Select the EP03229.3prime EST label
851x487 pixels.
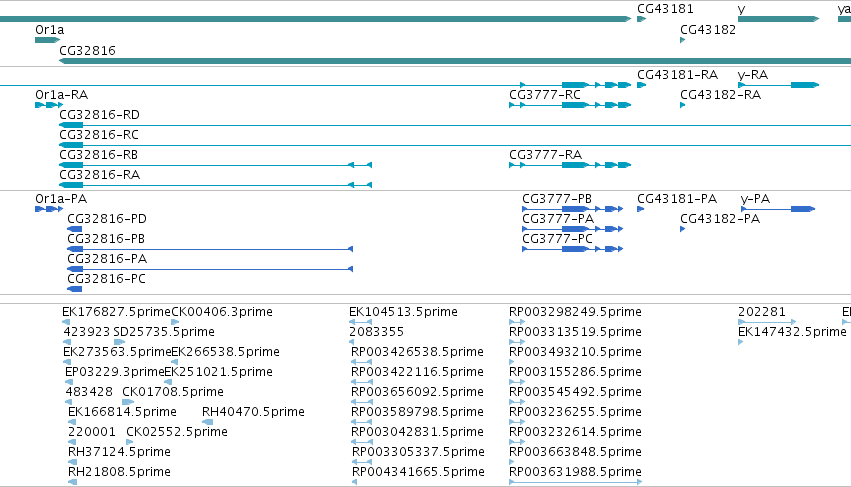pyautogui.click(x=115, y=372)
